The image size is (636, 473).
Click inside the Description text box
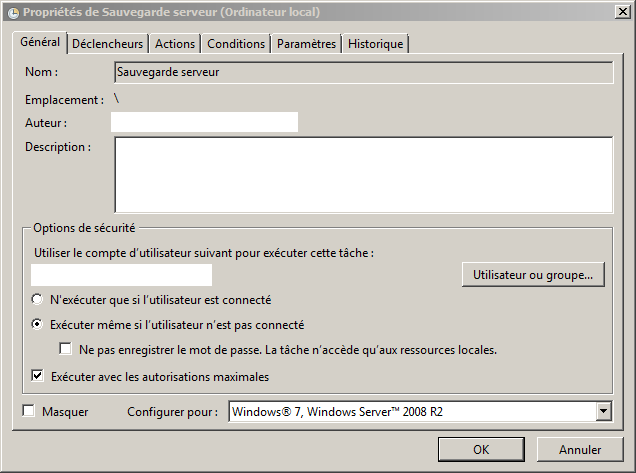(364, 175)
